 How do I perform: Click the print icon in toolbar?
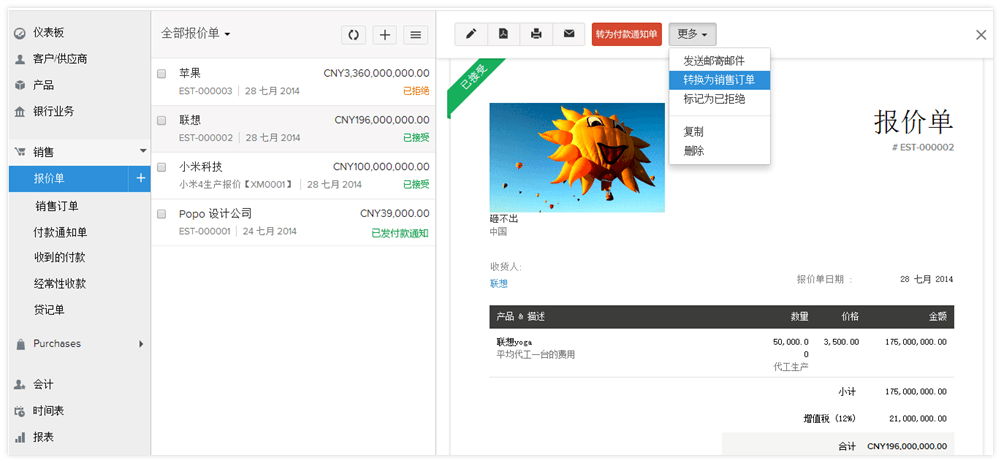pos(536,34)
